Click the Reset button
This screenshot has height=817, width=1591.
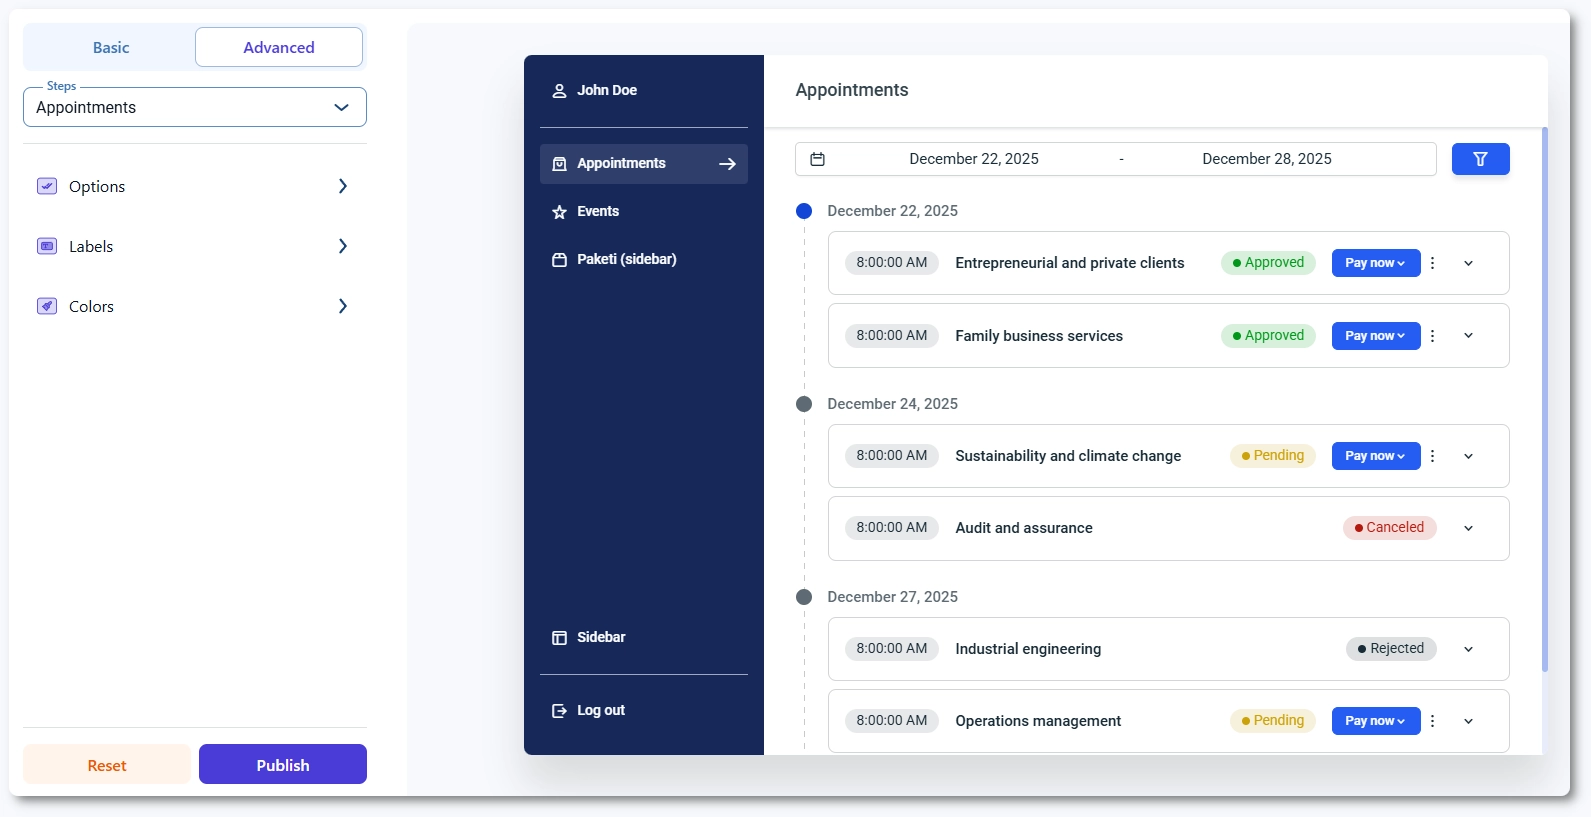pyautogui.click(x=107, y=765)
